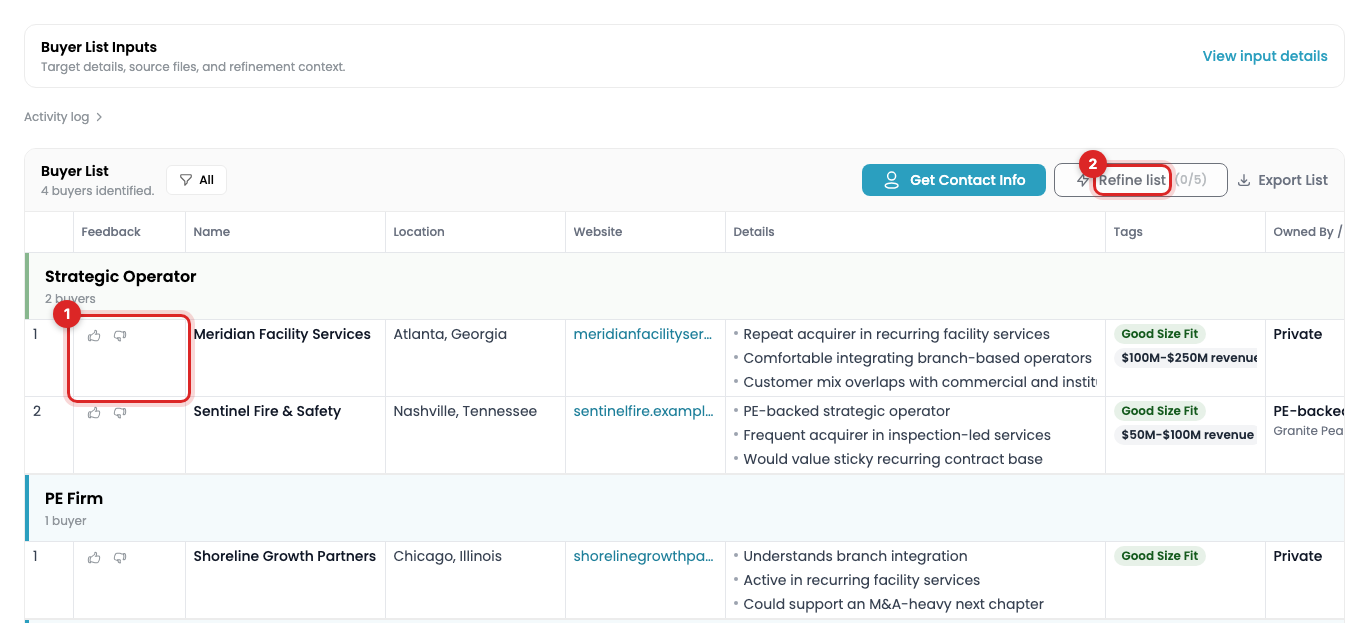Click Good Size Fit tag for Sentinel
Image resolution: width=1369 pixels, height=623 pixels.
click(1159, 411)
